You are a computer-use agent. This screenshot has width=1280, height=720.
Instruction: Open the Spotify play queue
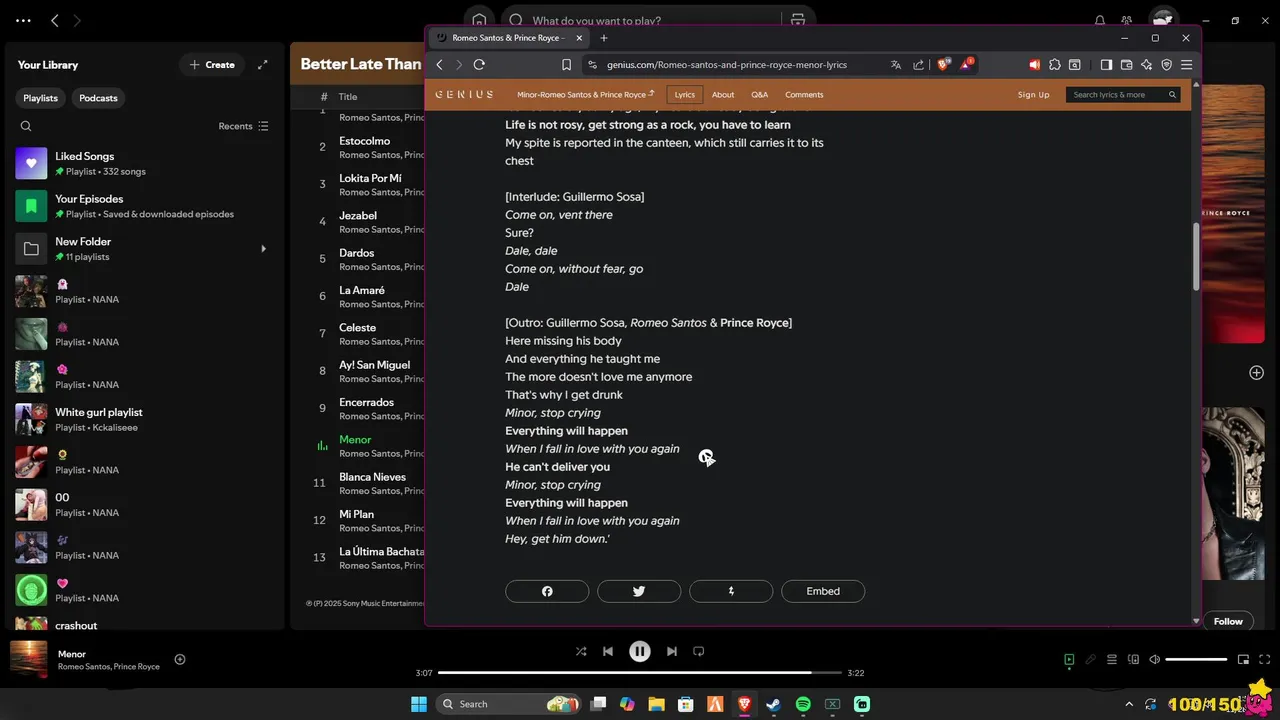1112,659
